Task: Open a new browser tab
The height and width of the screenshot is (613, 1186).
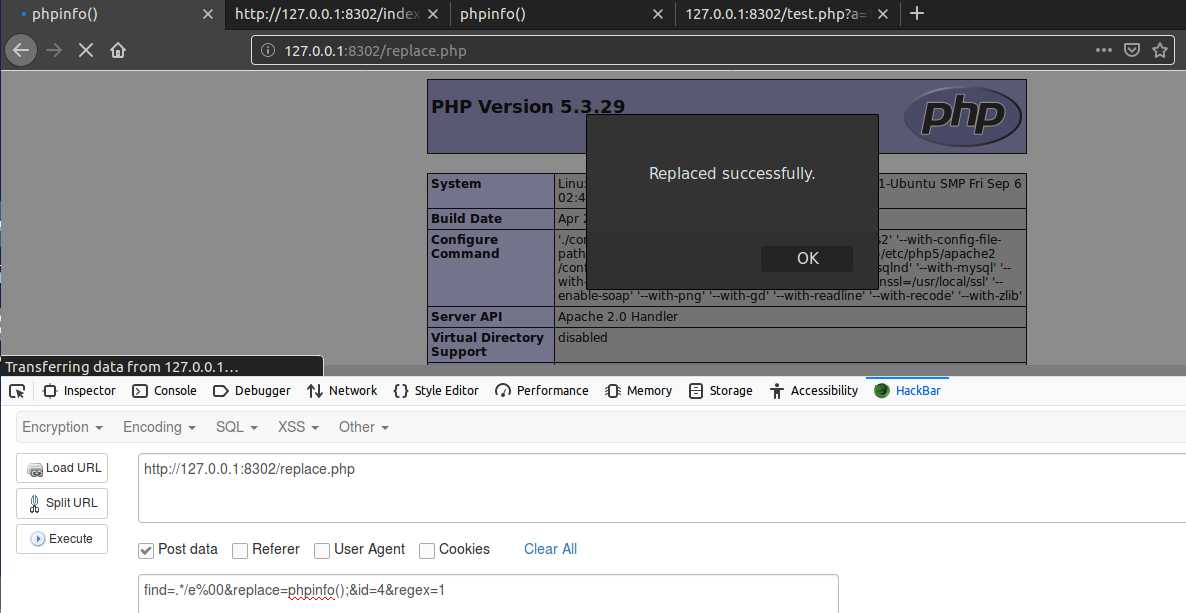Action: pyautogui.click(x=917, y=14)
